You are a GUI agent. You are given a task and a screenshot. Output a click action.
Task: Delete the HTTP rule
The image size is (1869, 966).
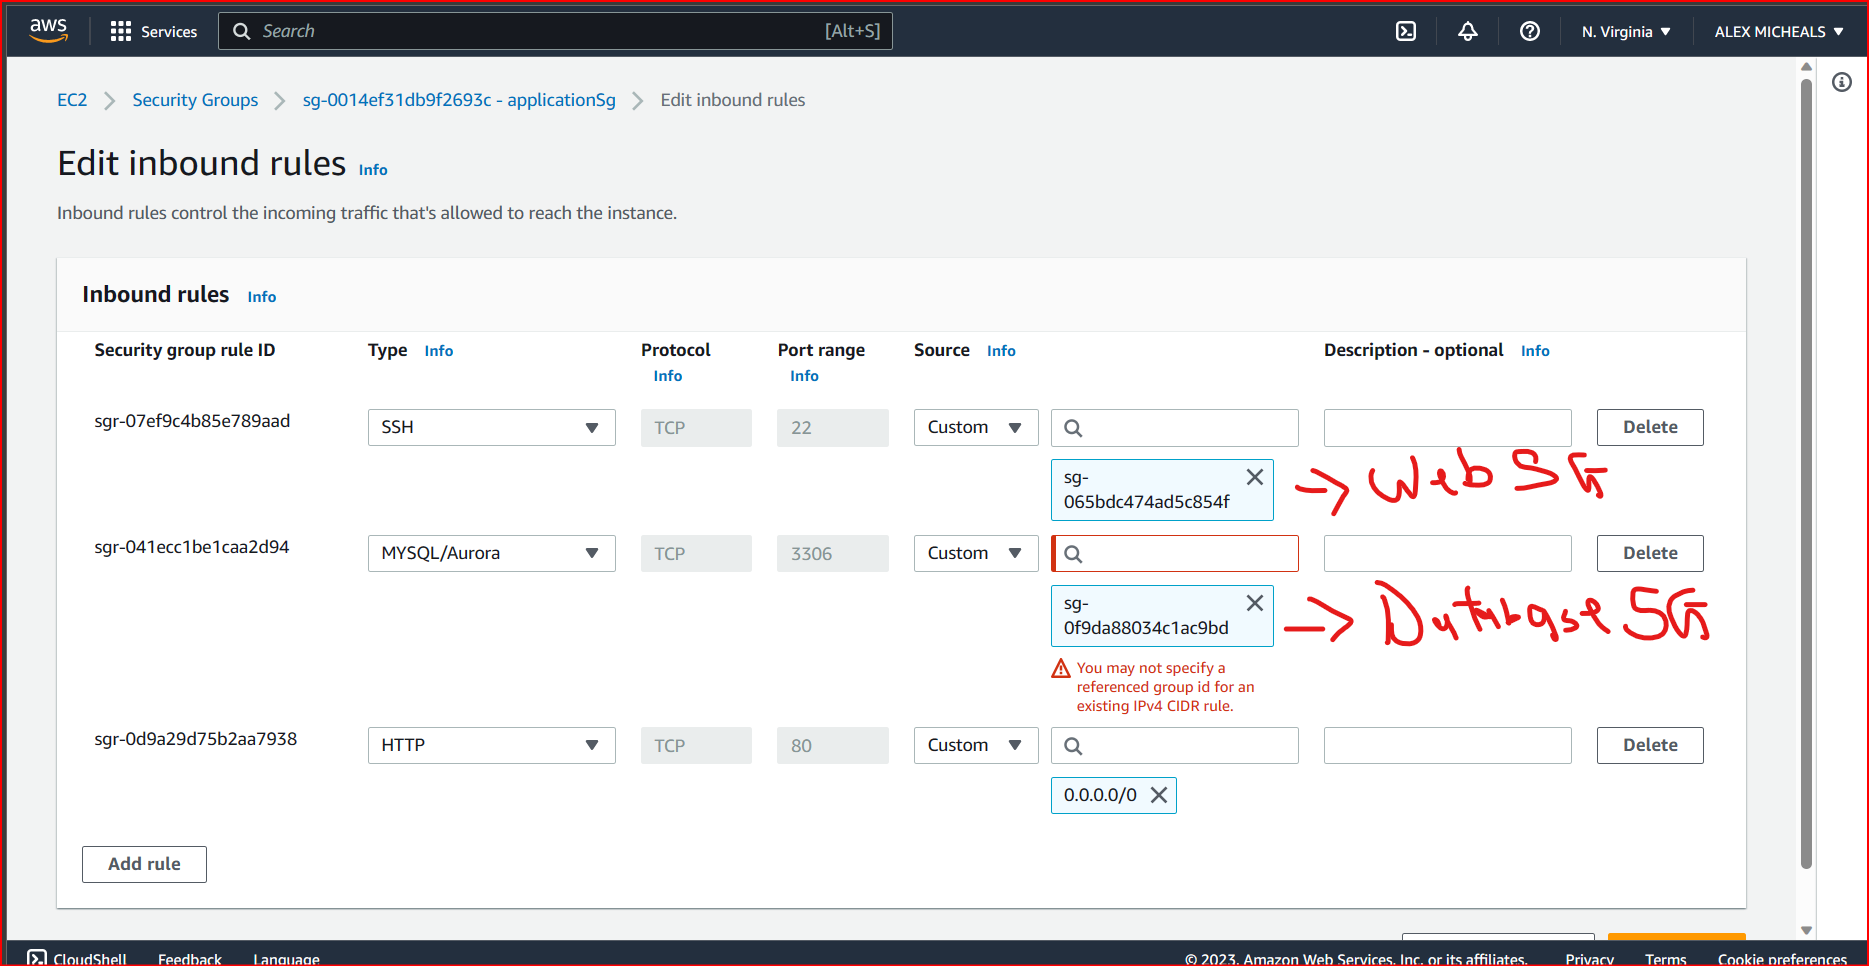1649,745
